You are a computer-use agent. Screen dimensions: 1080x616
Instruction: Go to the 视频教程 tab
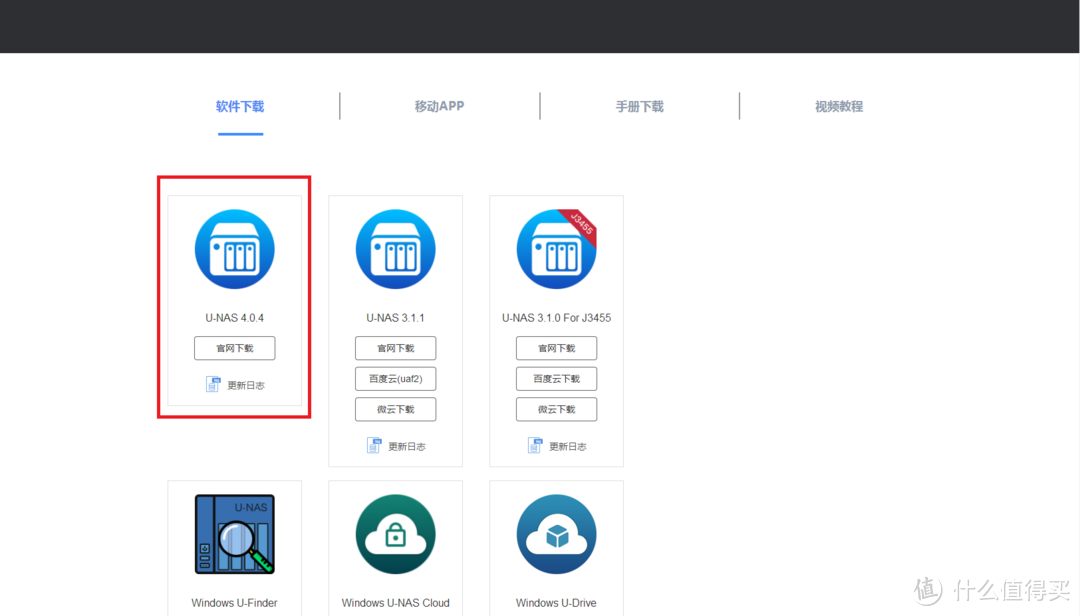click(838, 106)
